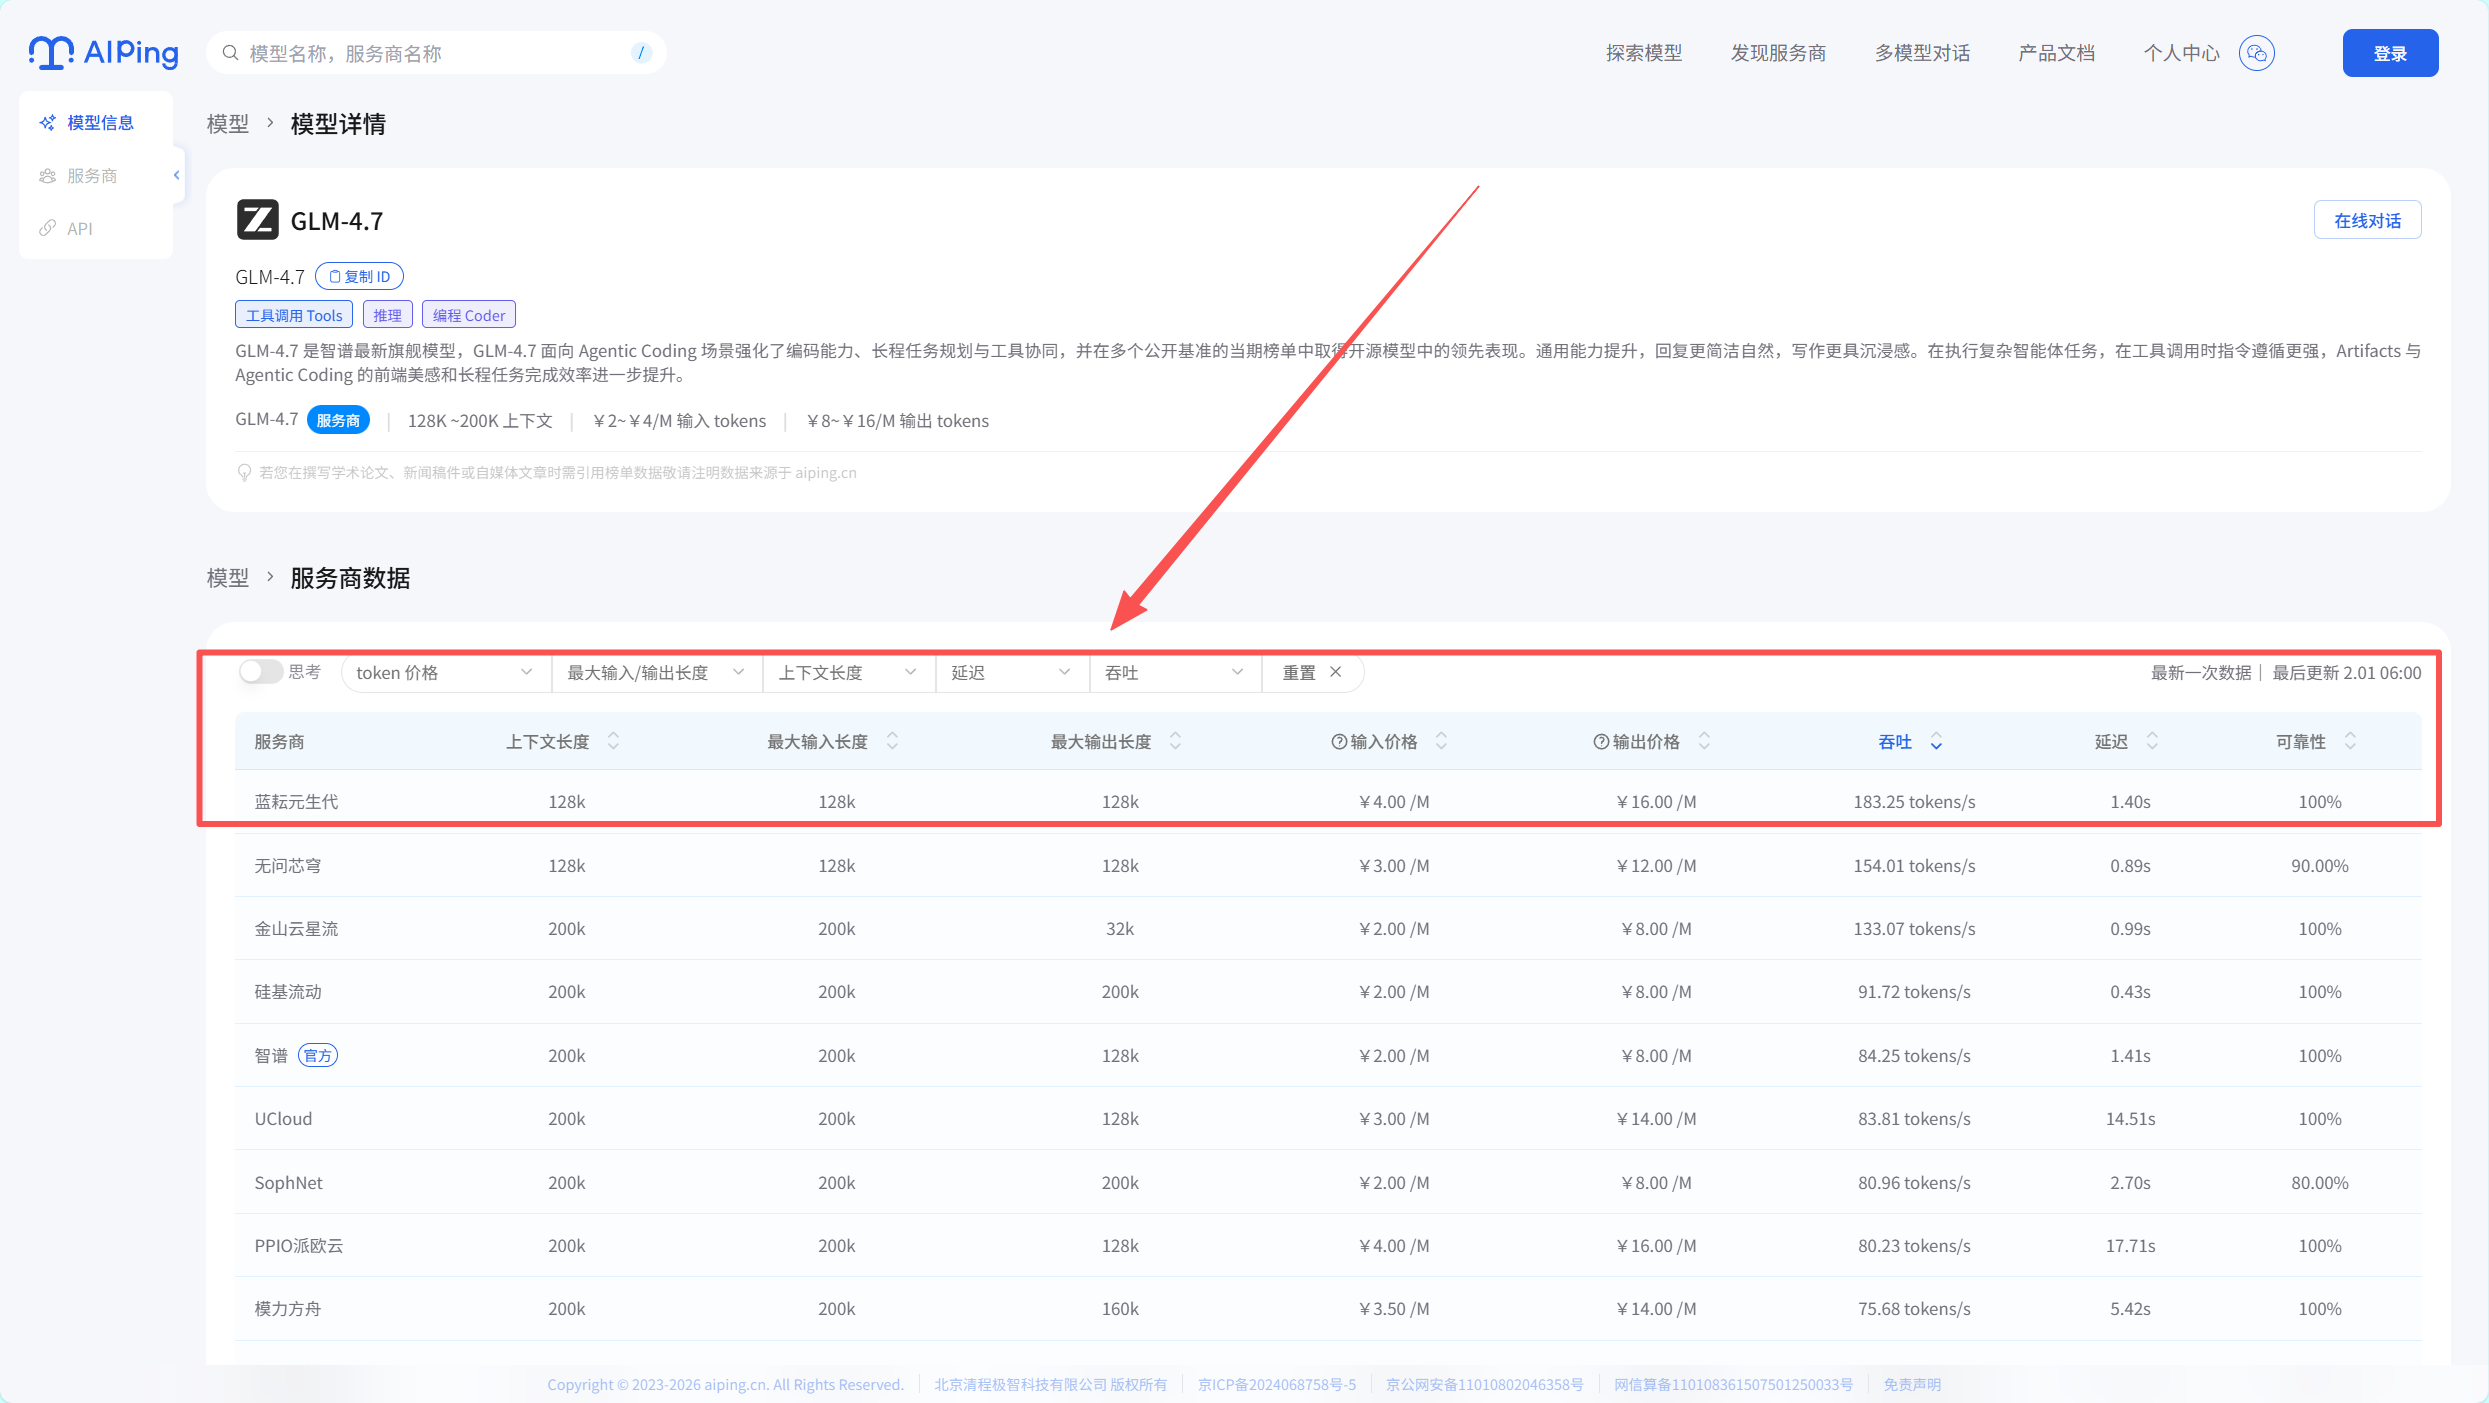Click the 登录 login button
The height and width of the screenshot is (1403, 2489).
(2389, 53)
